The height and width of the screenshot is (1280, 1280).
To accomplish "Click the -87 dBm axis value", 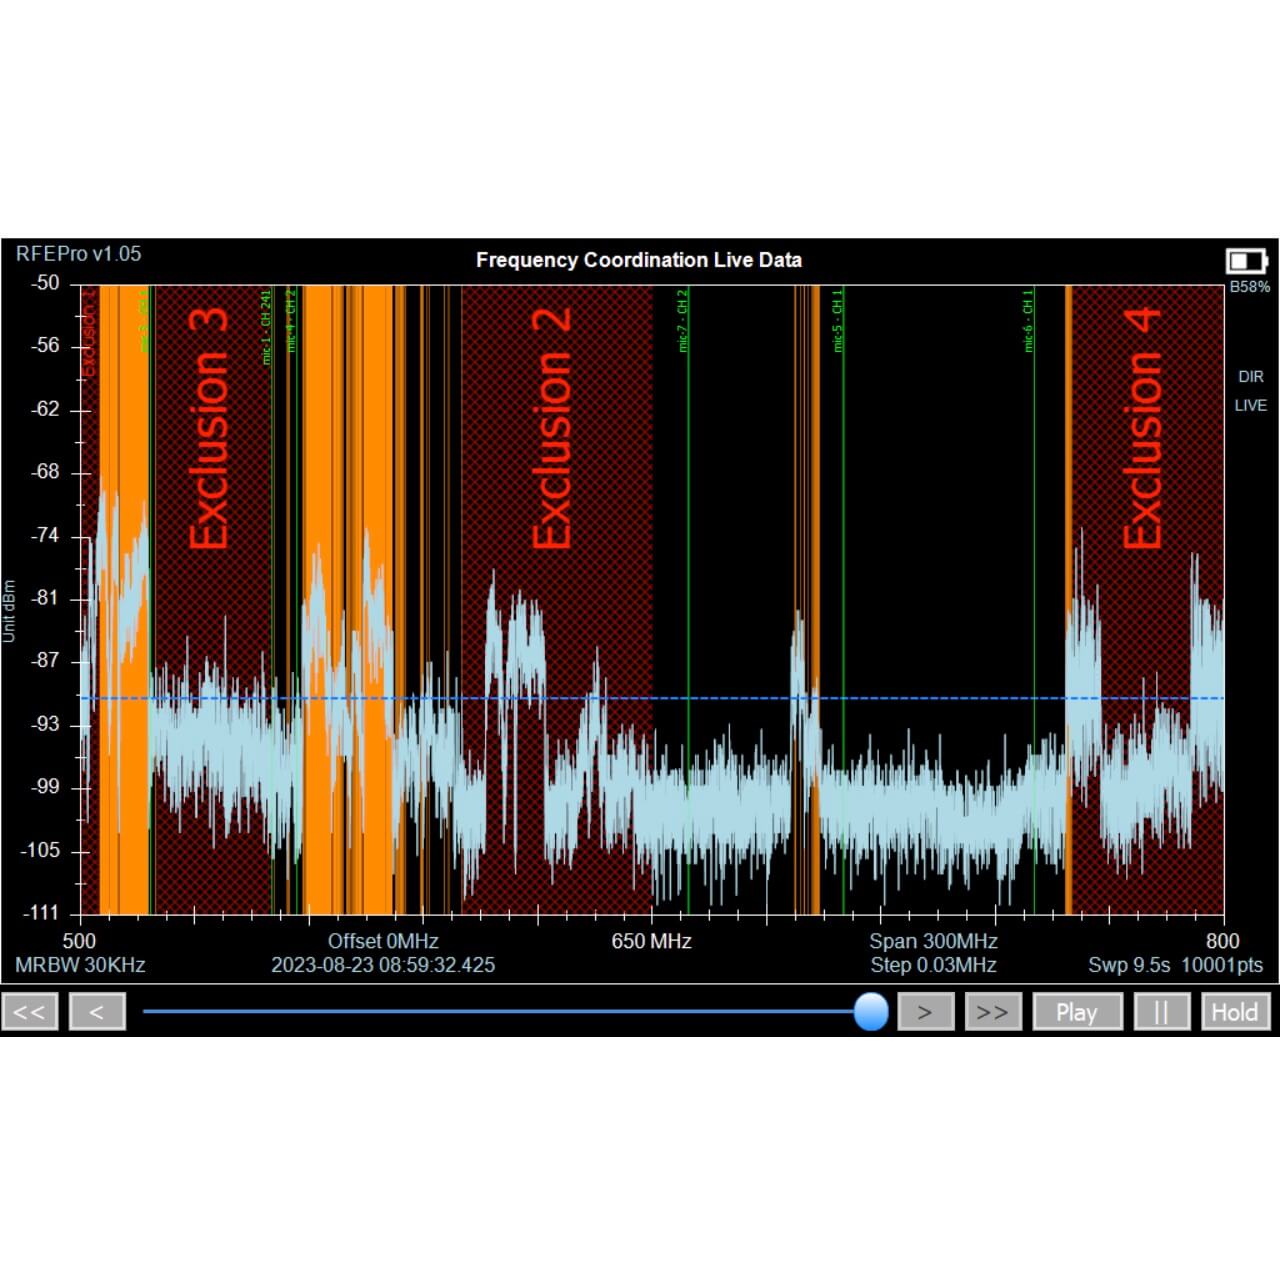I will [x=45, y=661].
